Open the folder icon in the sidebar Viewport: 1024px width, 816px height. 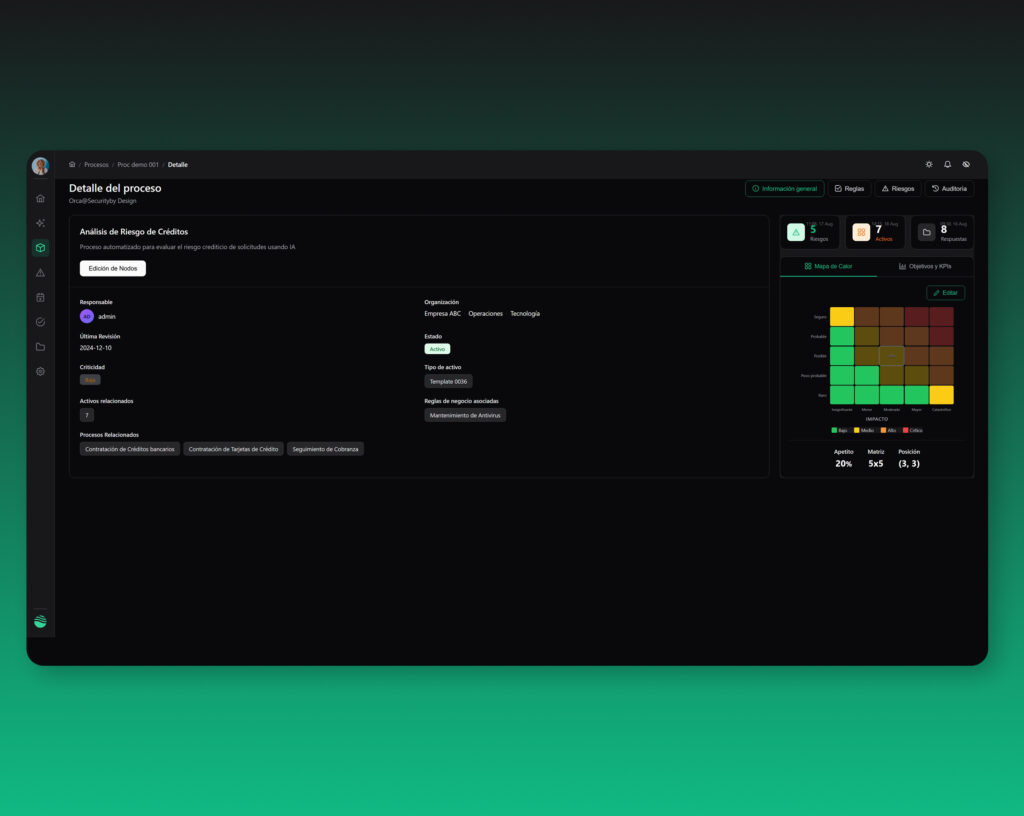click(40, 347)
